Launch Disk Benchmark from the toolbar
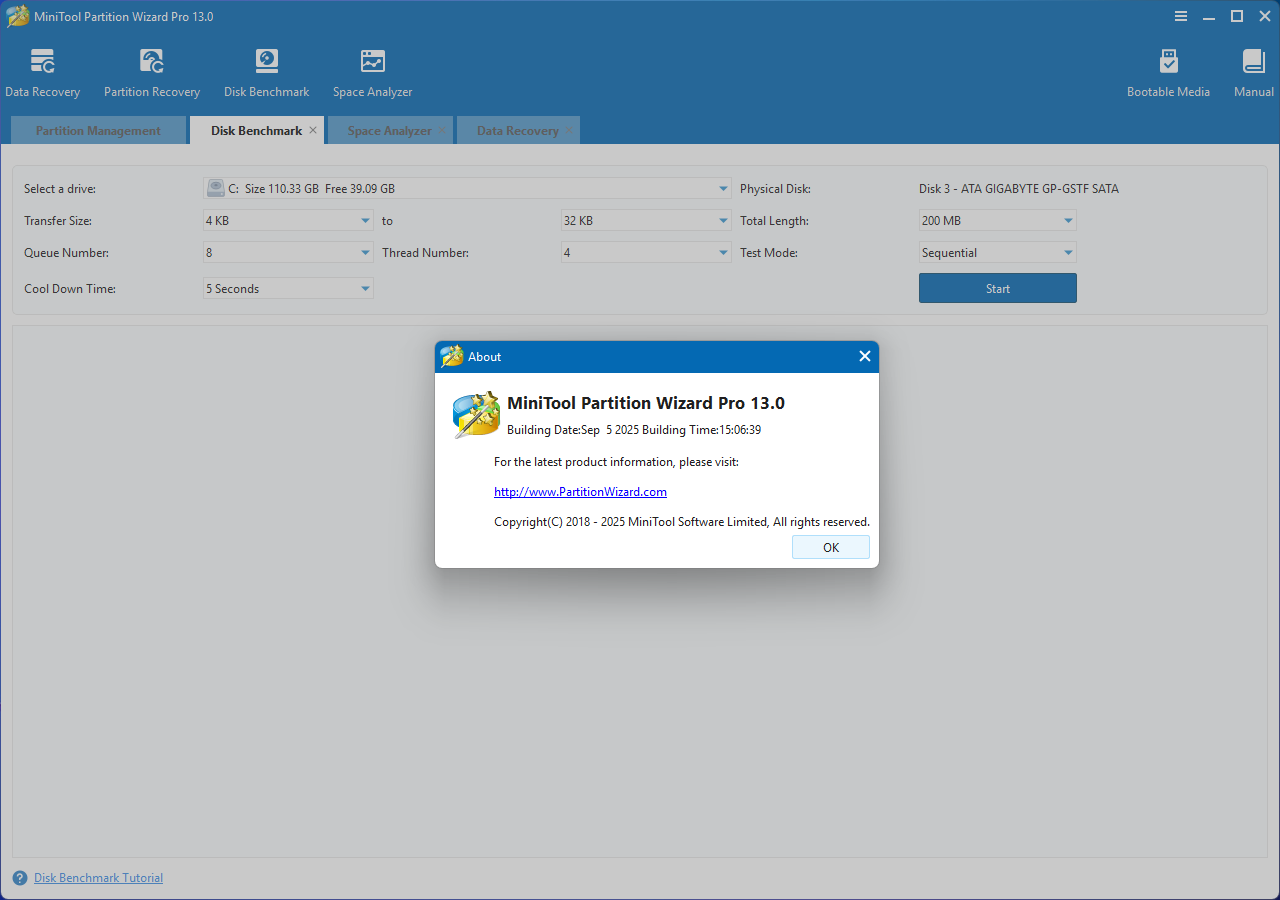The image size is (1280, 900). click(x=266, y=73)
